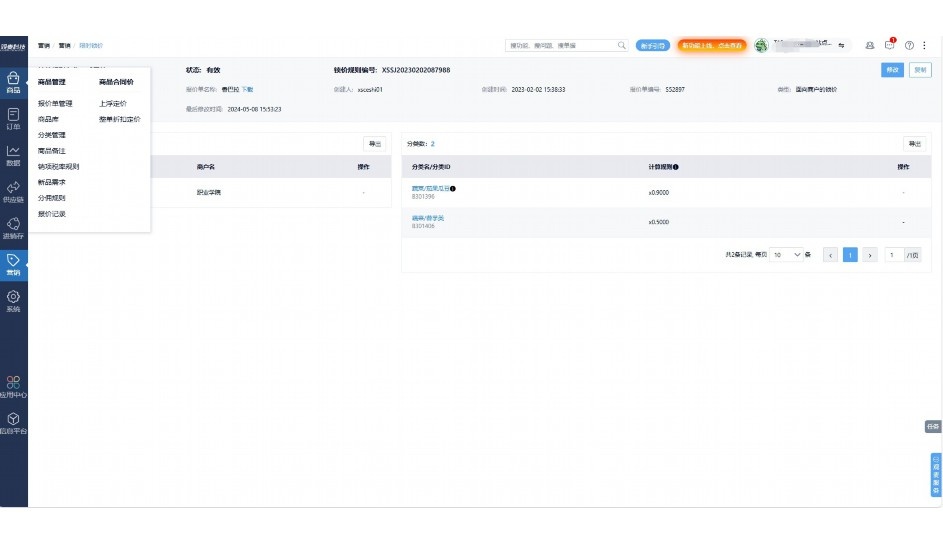Click the page number jump input field

(892, 255)
